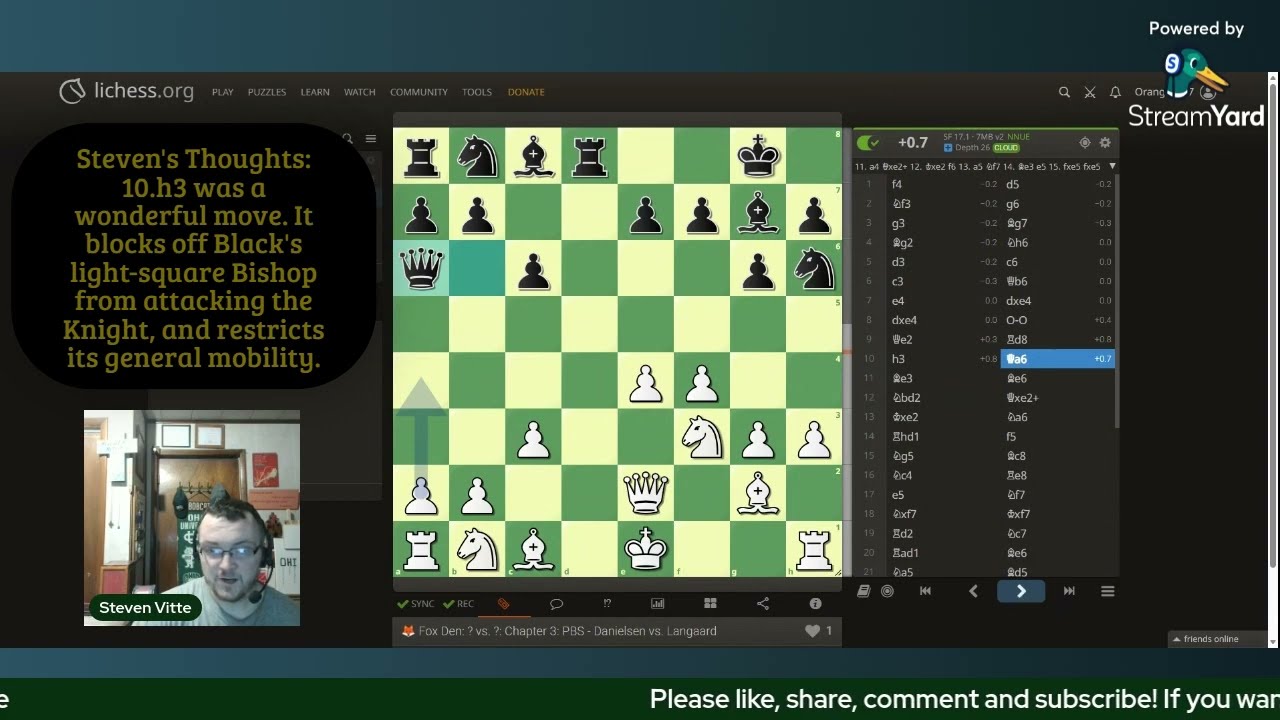Show the engine threat target icon
Viewport: 1280px width, 720px height.
tap(1085, 143)
